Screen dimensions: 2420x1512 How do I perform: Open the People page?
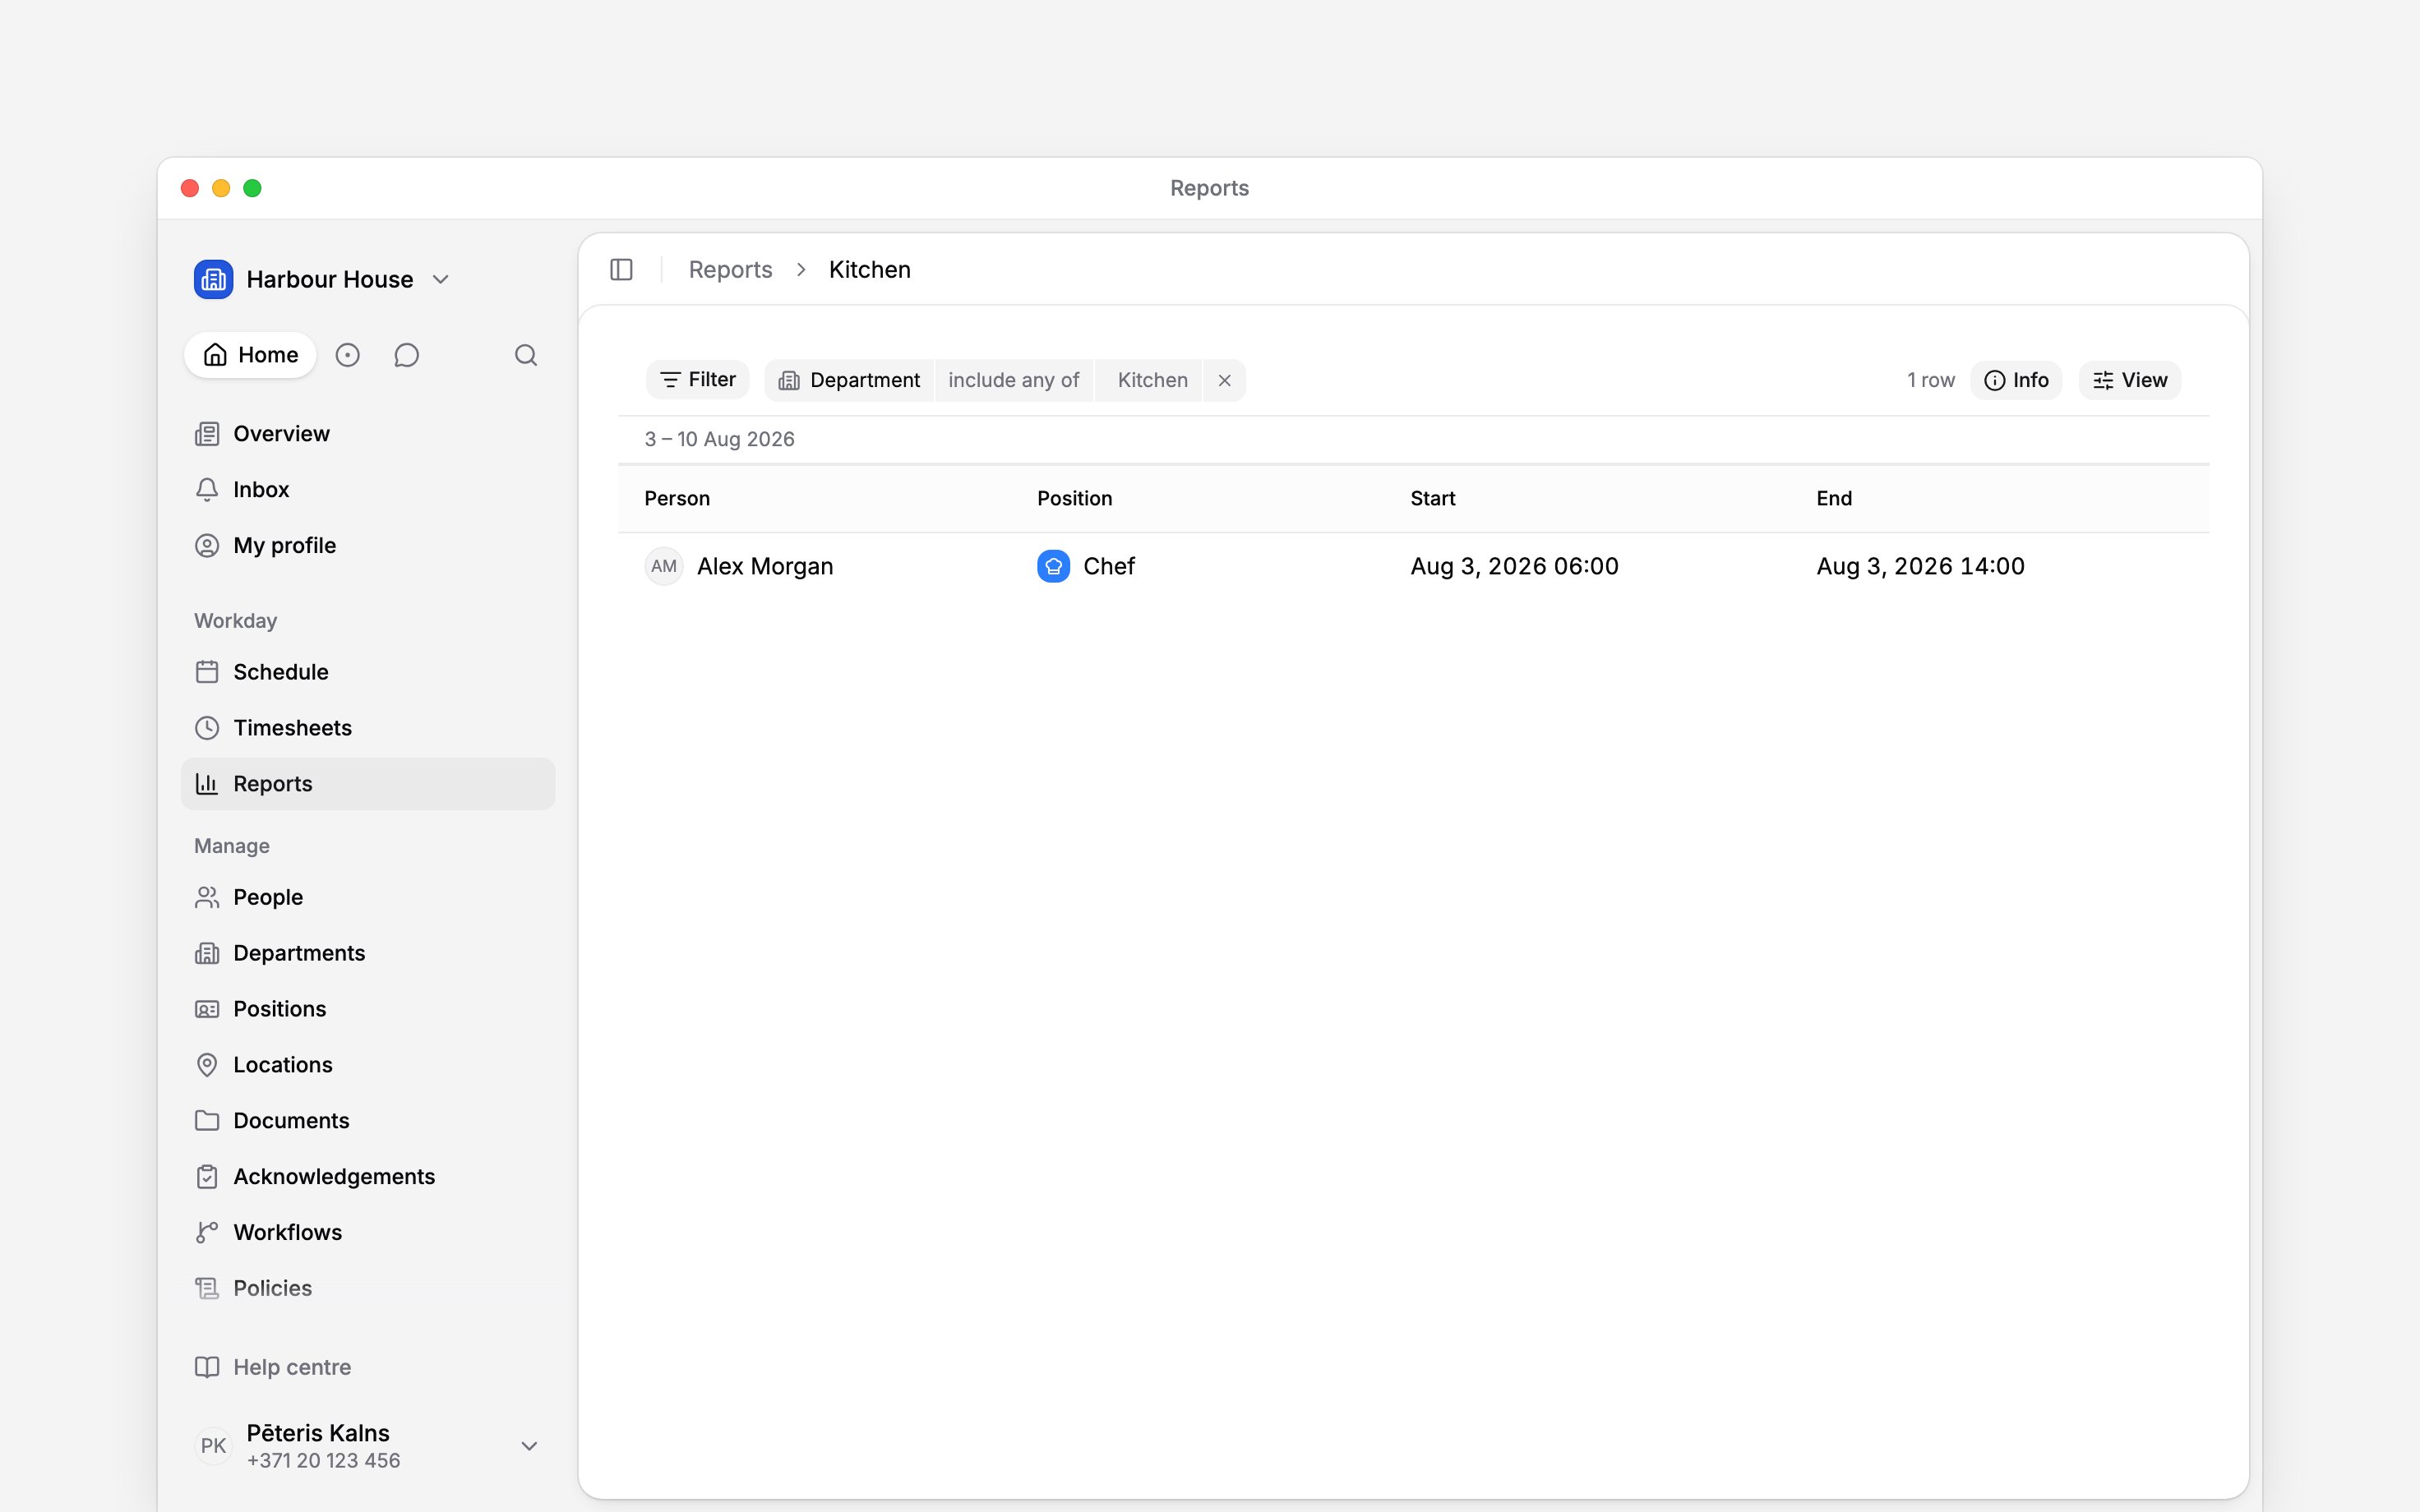(x=367, y=897)
